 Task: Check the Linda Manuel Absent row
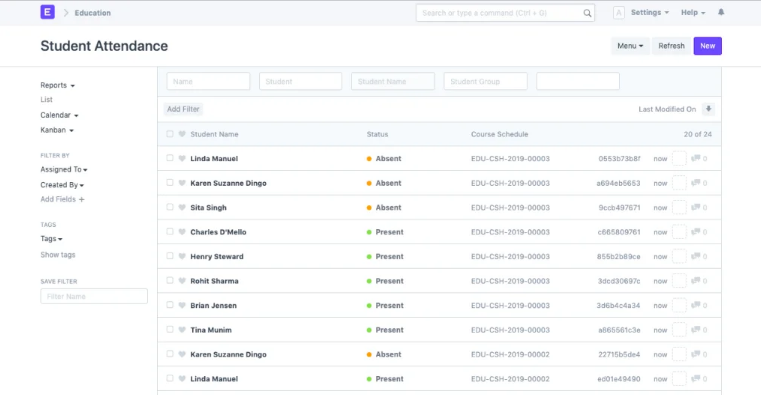pos(169,158)
